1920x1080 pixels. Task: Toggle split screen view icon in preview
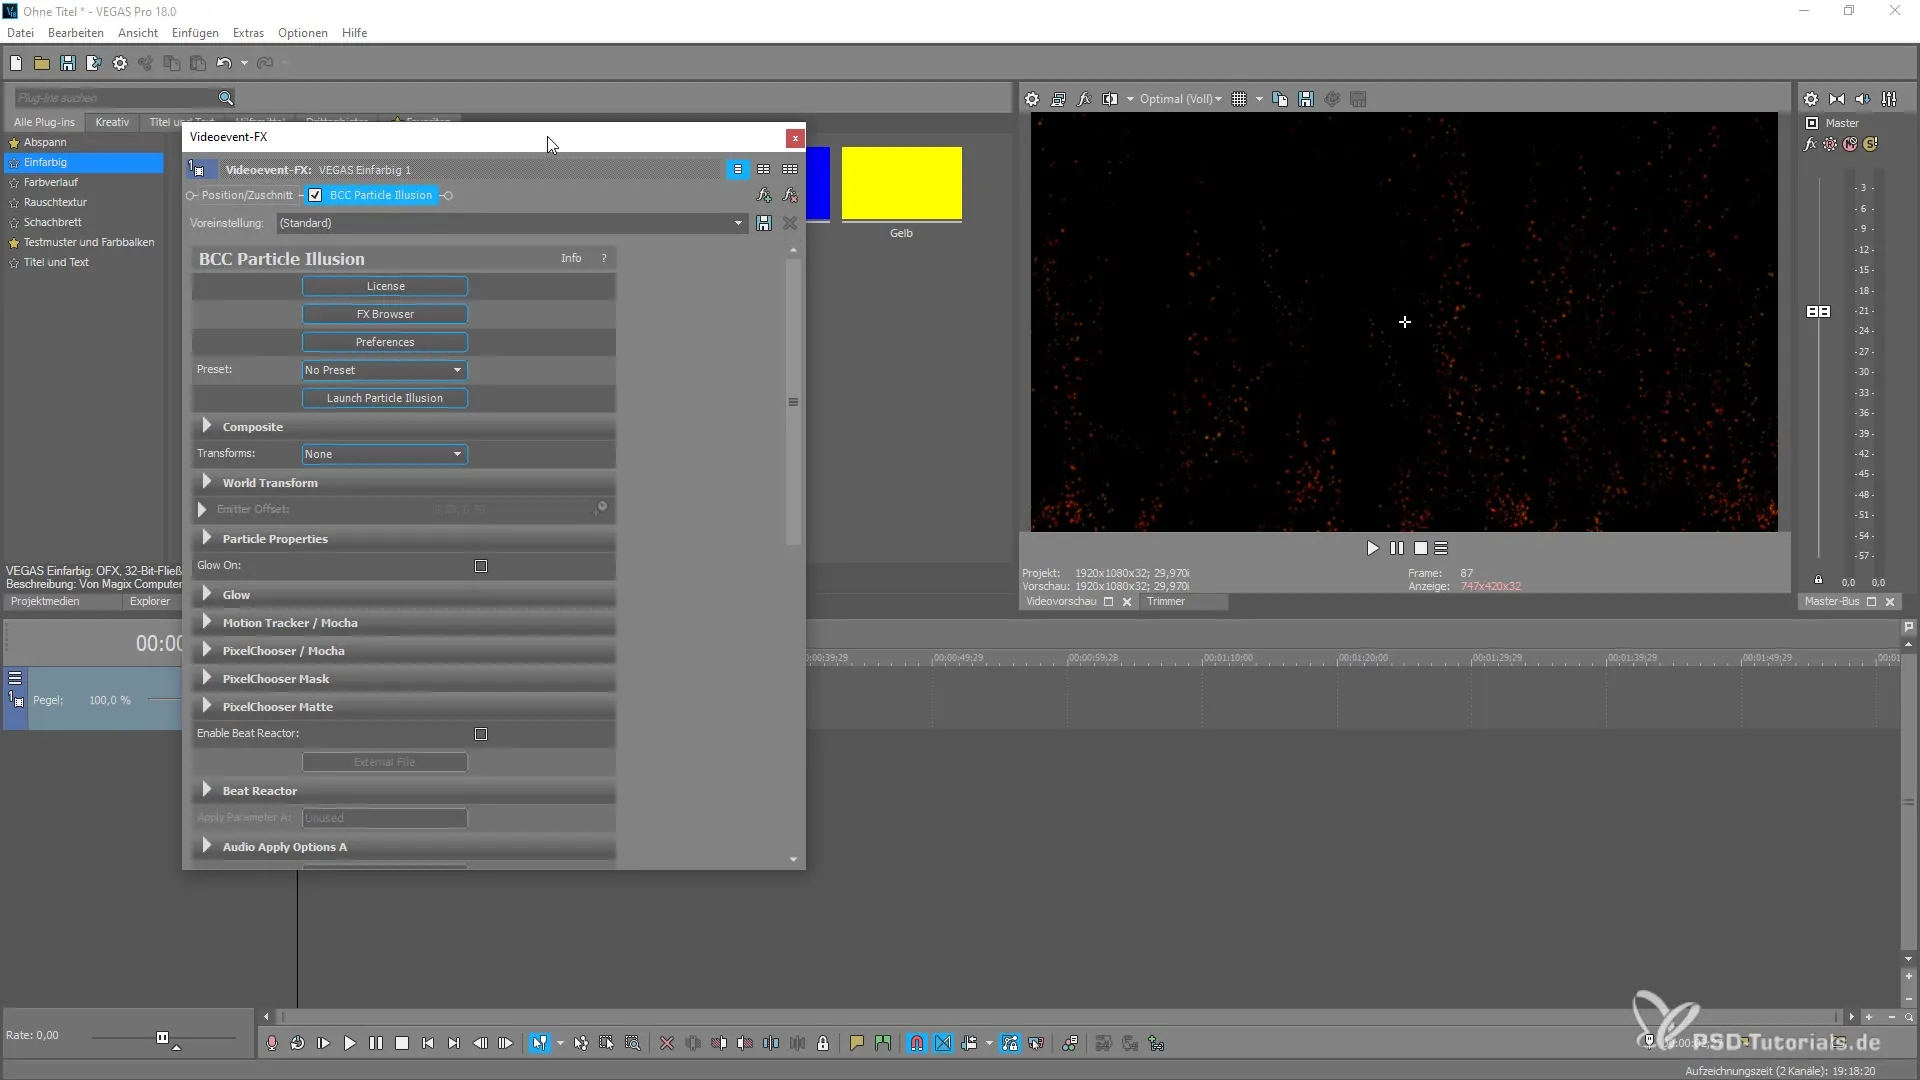pyautogui.click(x=1110, y=99)
